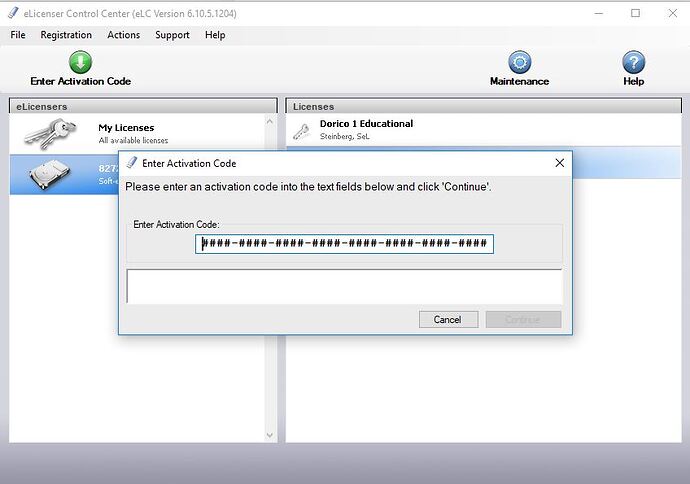Click the eLicensers panel header
This screenshot has width=690, height=484.
point(143,106)
